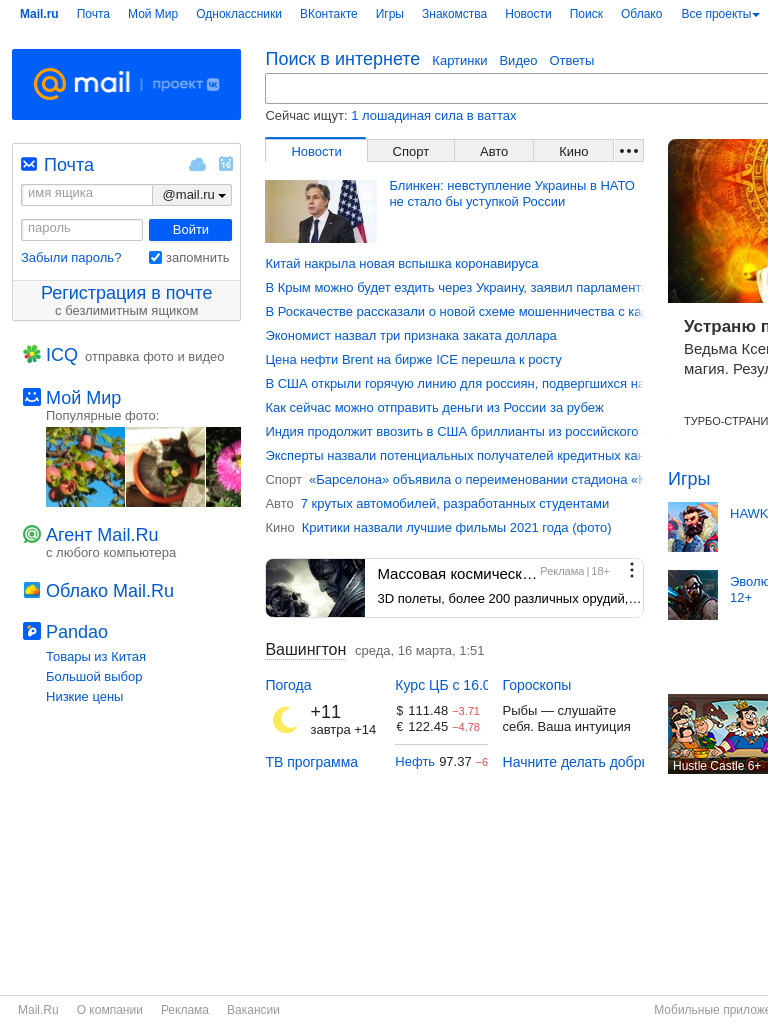
Task: Switch to the Авто tab
Action: click(x=494, y=151)
